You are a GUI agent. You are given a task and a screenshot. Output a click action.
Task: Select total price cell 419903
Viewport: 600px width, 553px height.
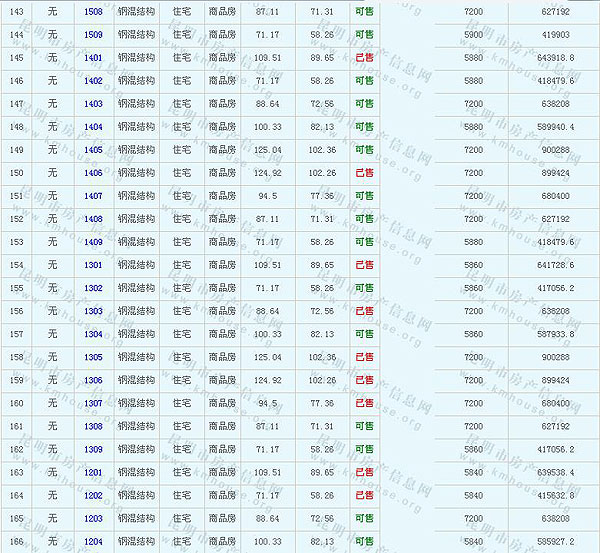point(554,34)
